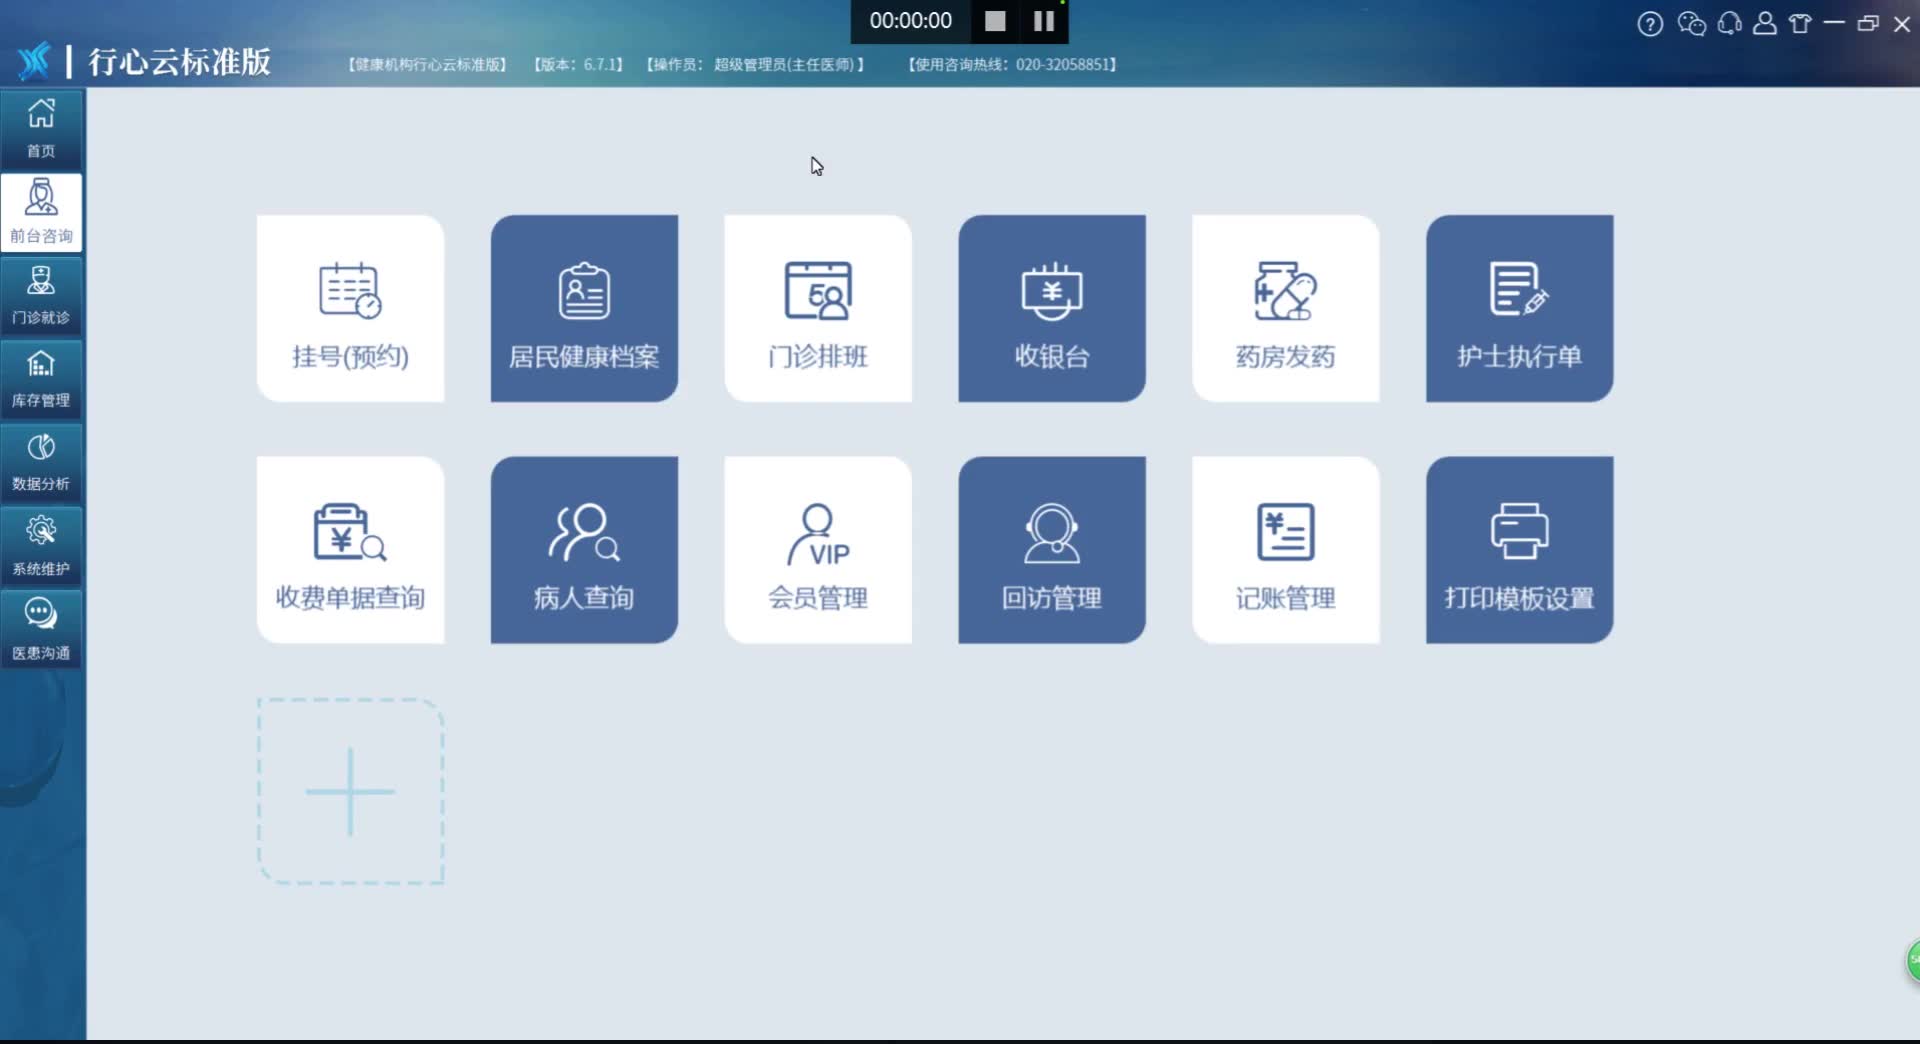The height and width of the screenshot is (1044, 1920).
Task: Click the recording timer 00:00:00
Action: pos(910,21)
